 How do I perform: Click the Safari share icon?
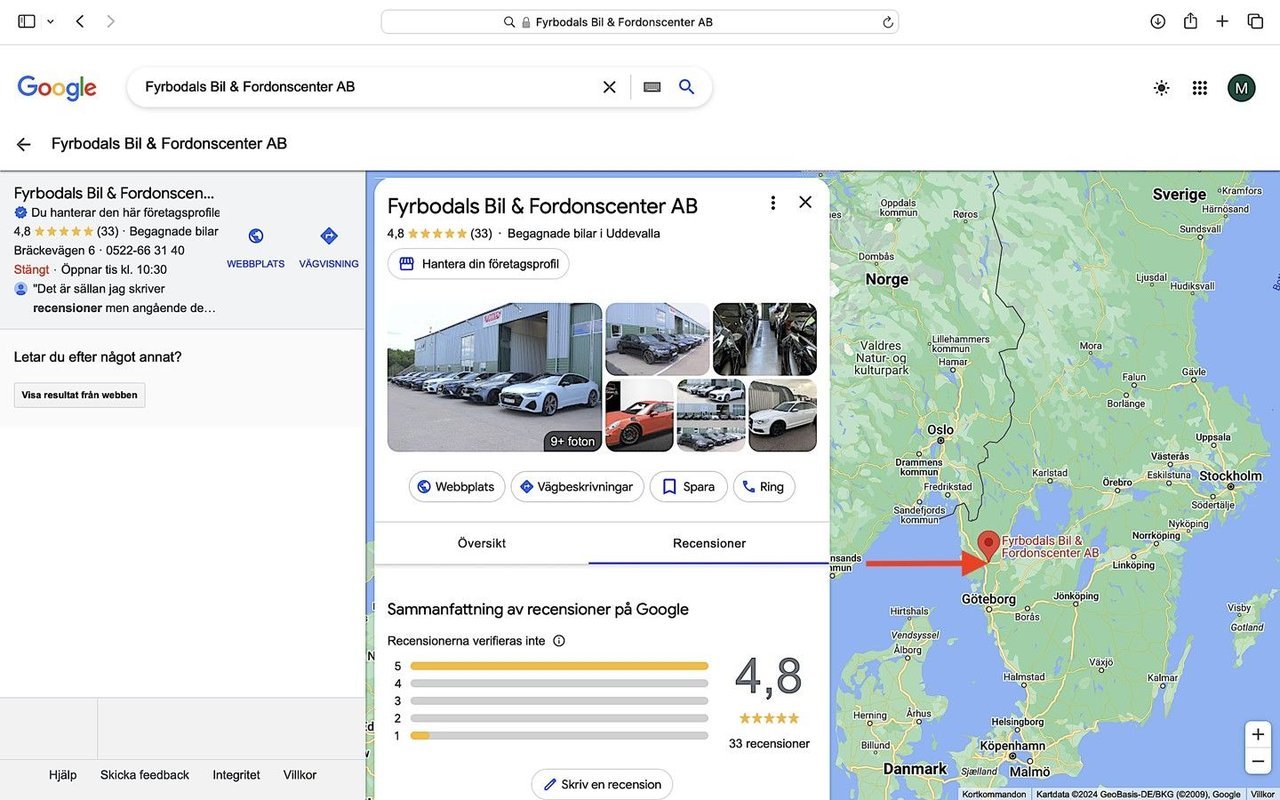point(1190,22)
